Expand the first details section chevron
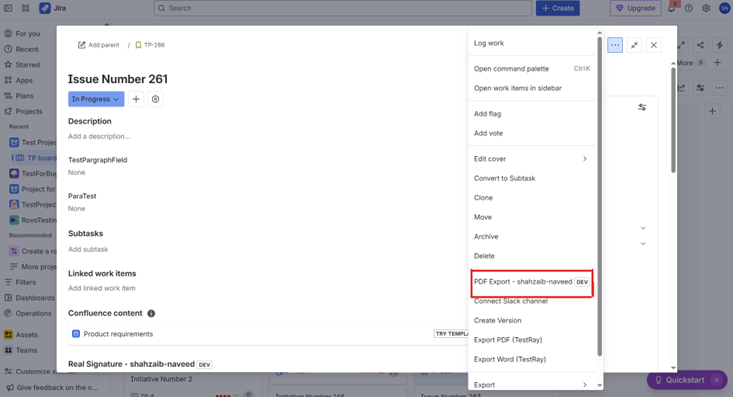733x397 pixels. click(643, 228)
